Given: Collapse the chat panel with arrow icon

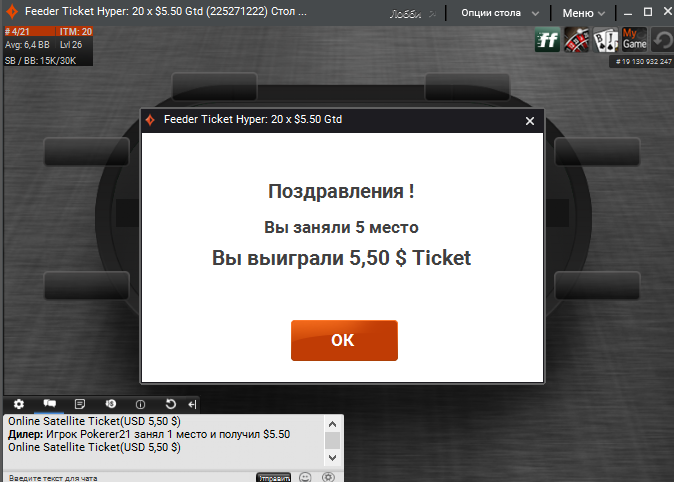Looking at the screenshot, I should pyautogui.click(x=192, y=404).
